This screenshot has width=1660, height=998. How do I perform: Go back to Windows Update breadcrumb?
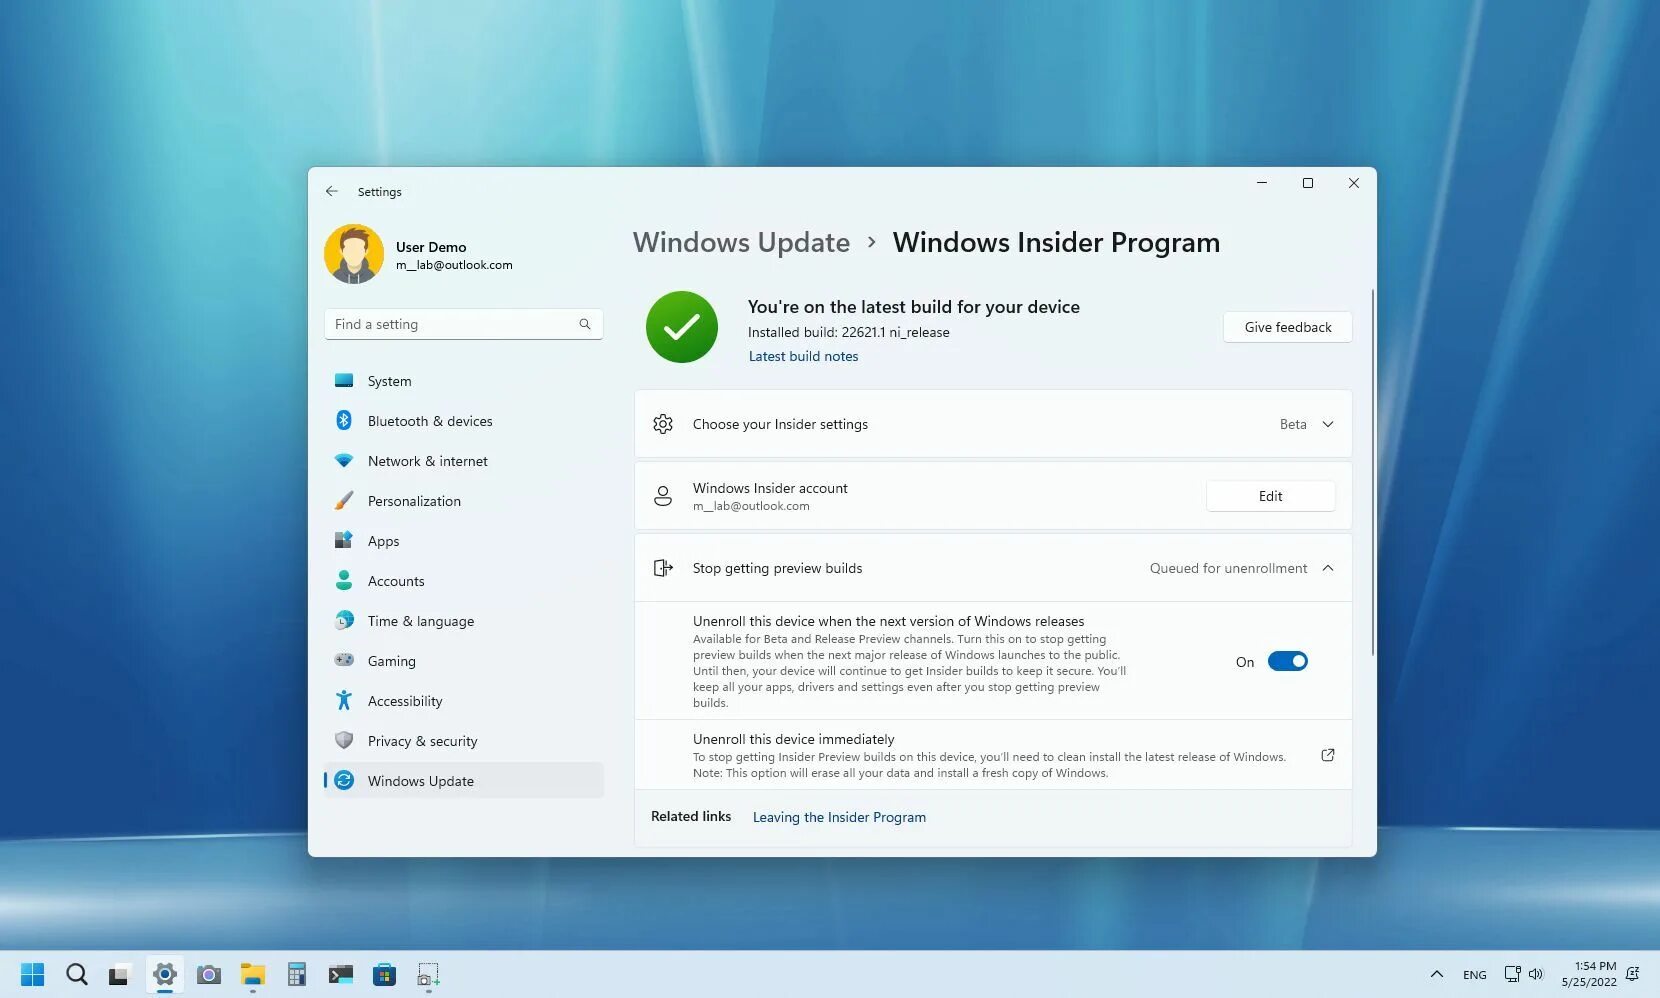pos(741,242)
